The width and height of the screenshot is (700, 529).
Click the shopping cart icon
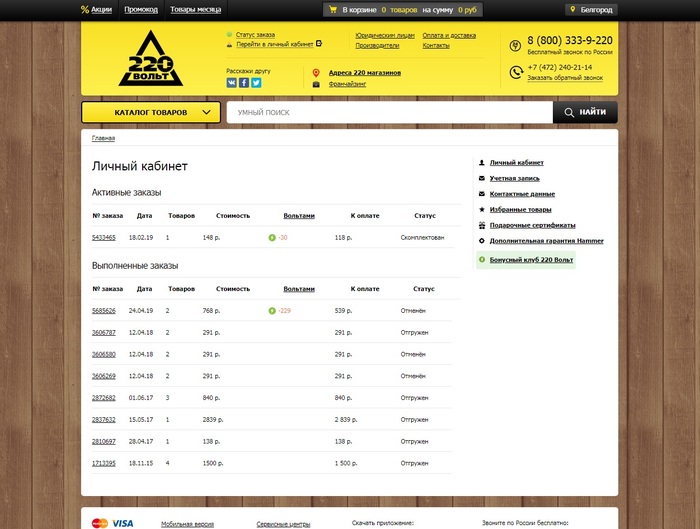point(333,10)
